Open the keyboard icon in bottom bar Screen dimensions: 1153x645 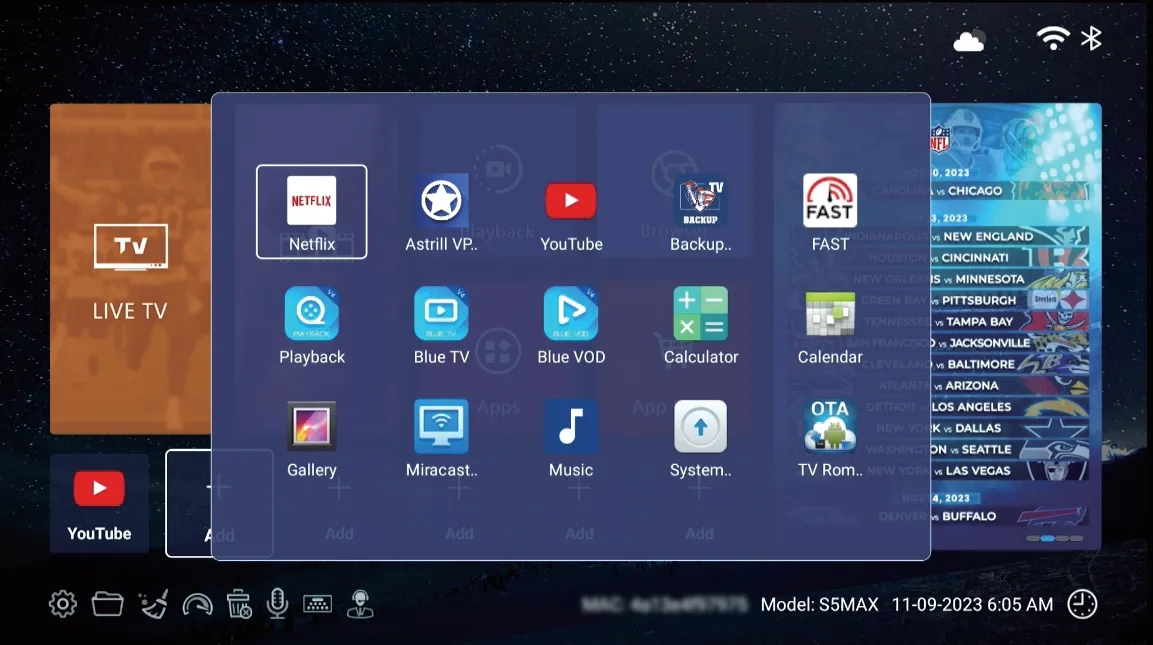point(318,605)
